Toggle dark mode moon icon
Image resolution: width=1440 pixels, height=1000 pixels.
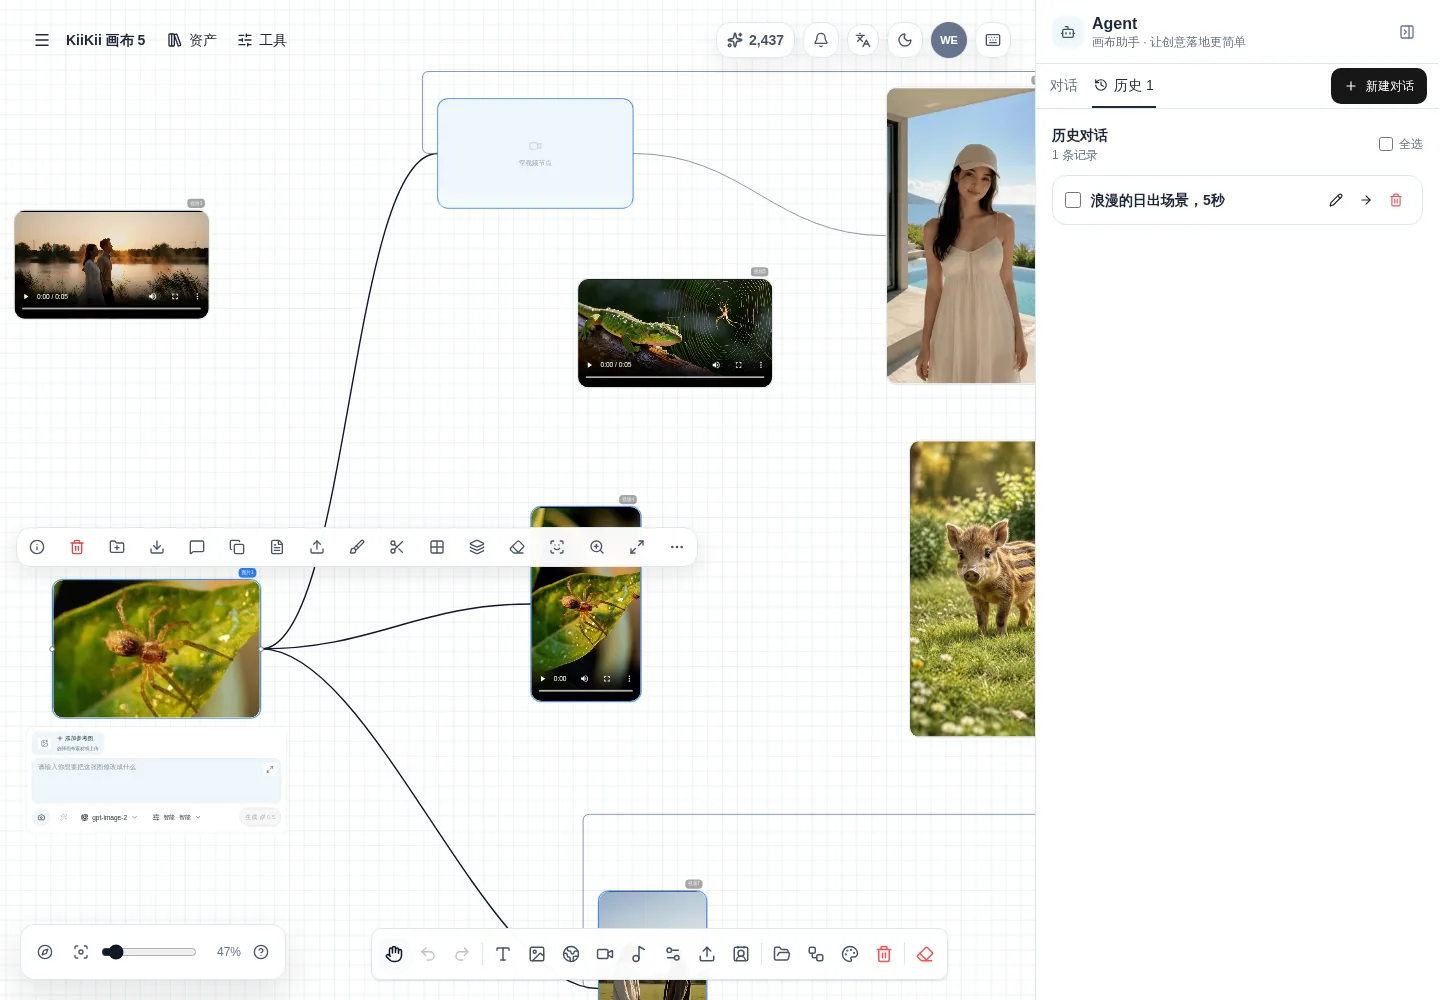coord(905,40)
